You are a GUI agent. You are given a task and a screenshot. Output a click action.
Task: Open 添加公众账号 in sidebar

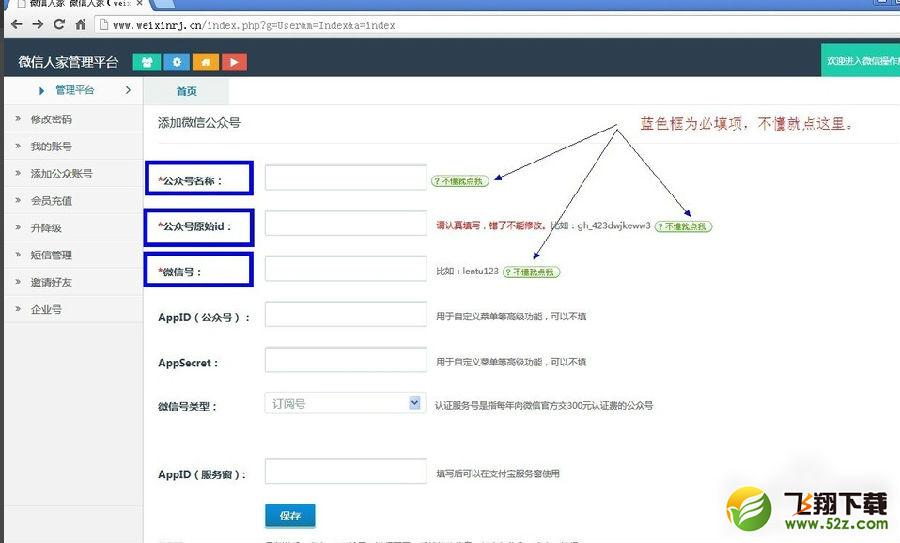tap(61, 173)
